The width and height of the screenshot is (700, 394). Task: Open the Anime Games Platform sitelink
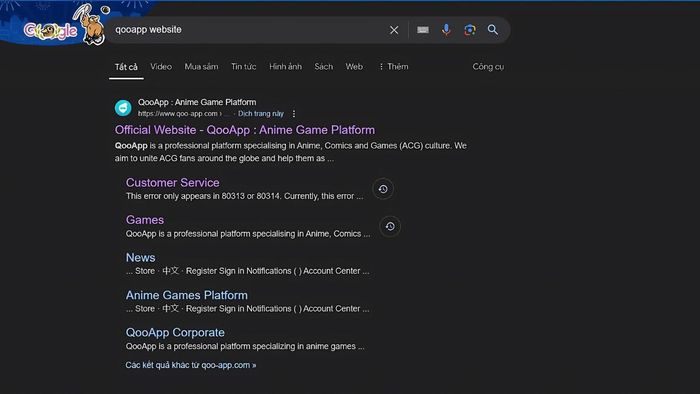(x=187, y=295)
